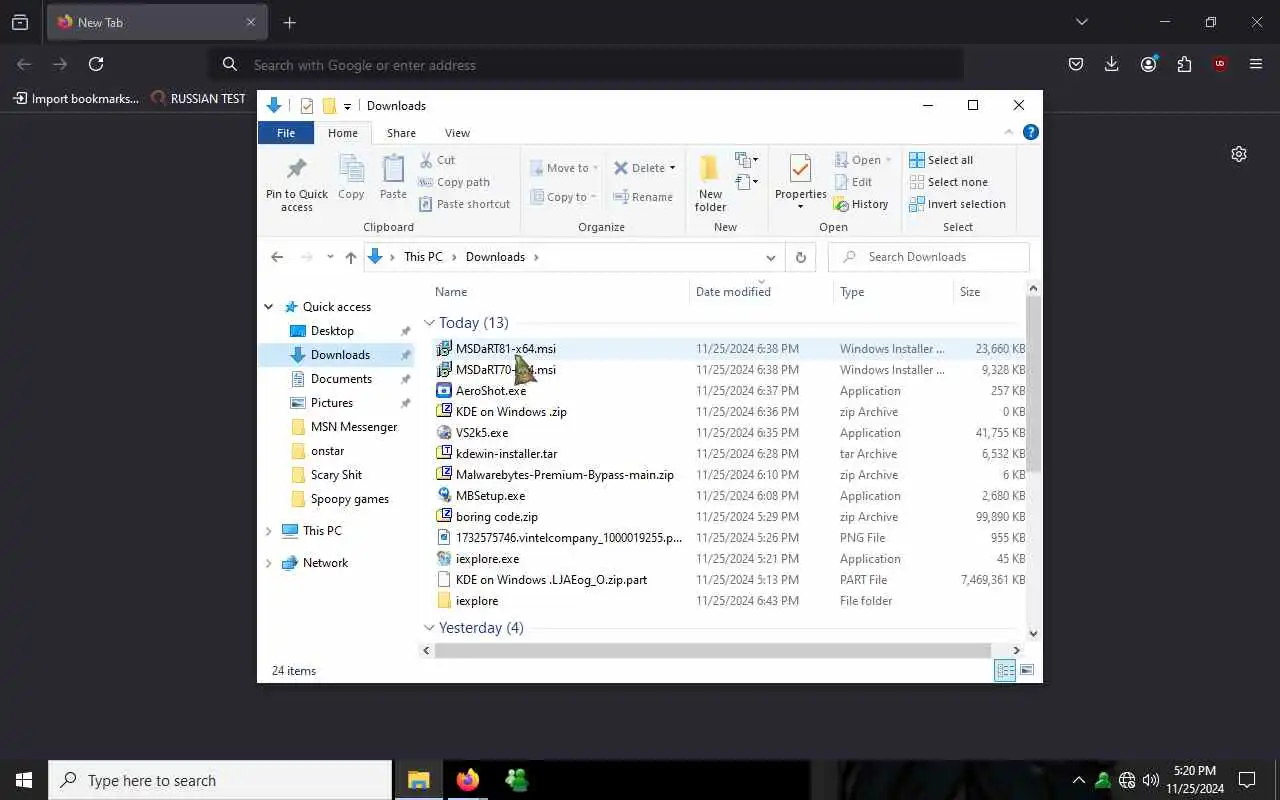Click the vertical scrollbar down arrow
1280x800 pixels.
pyautogui.click(x=1034, y=633)
